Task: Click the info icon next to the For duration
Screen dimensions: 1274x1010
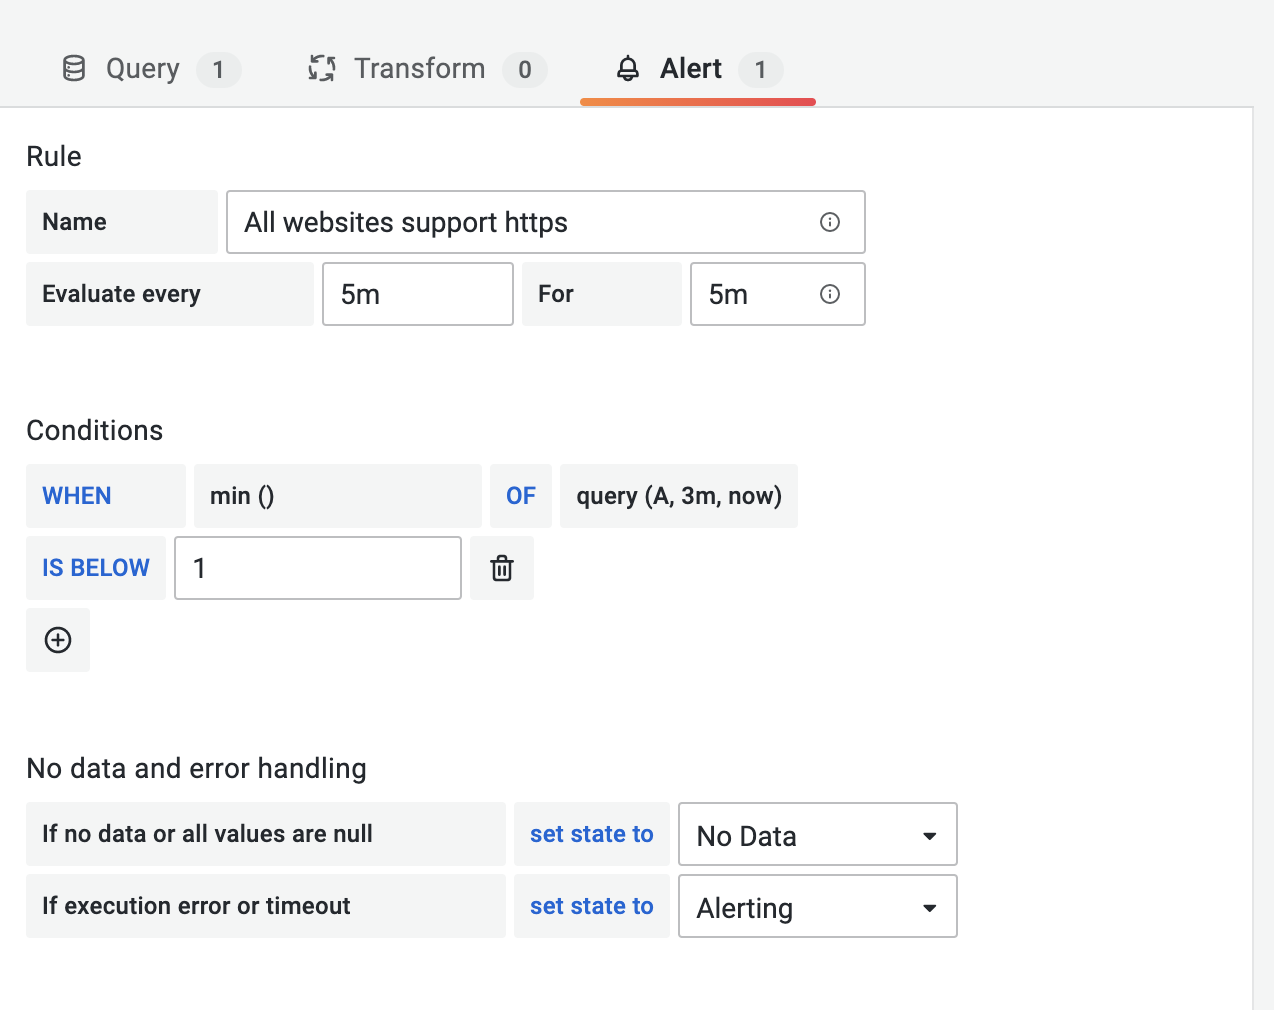Action: 829,294
